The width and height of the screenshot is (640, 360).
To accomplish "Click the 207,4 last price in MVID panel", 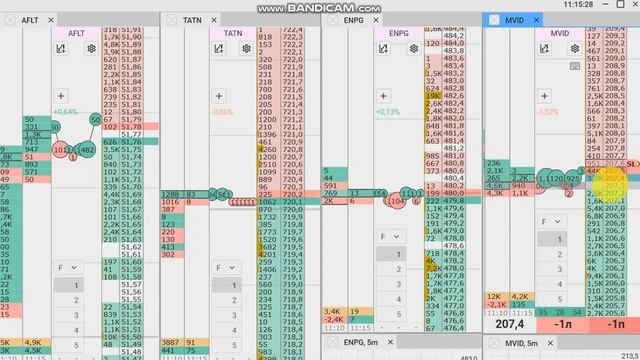I will point(509,324).
